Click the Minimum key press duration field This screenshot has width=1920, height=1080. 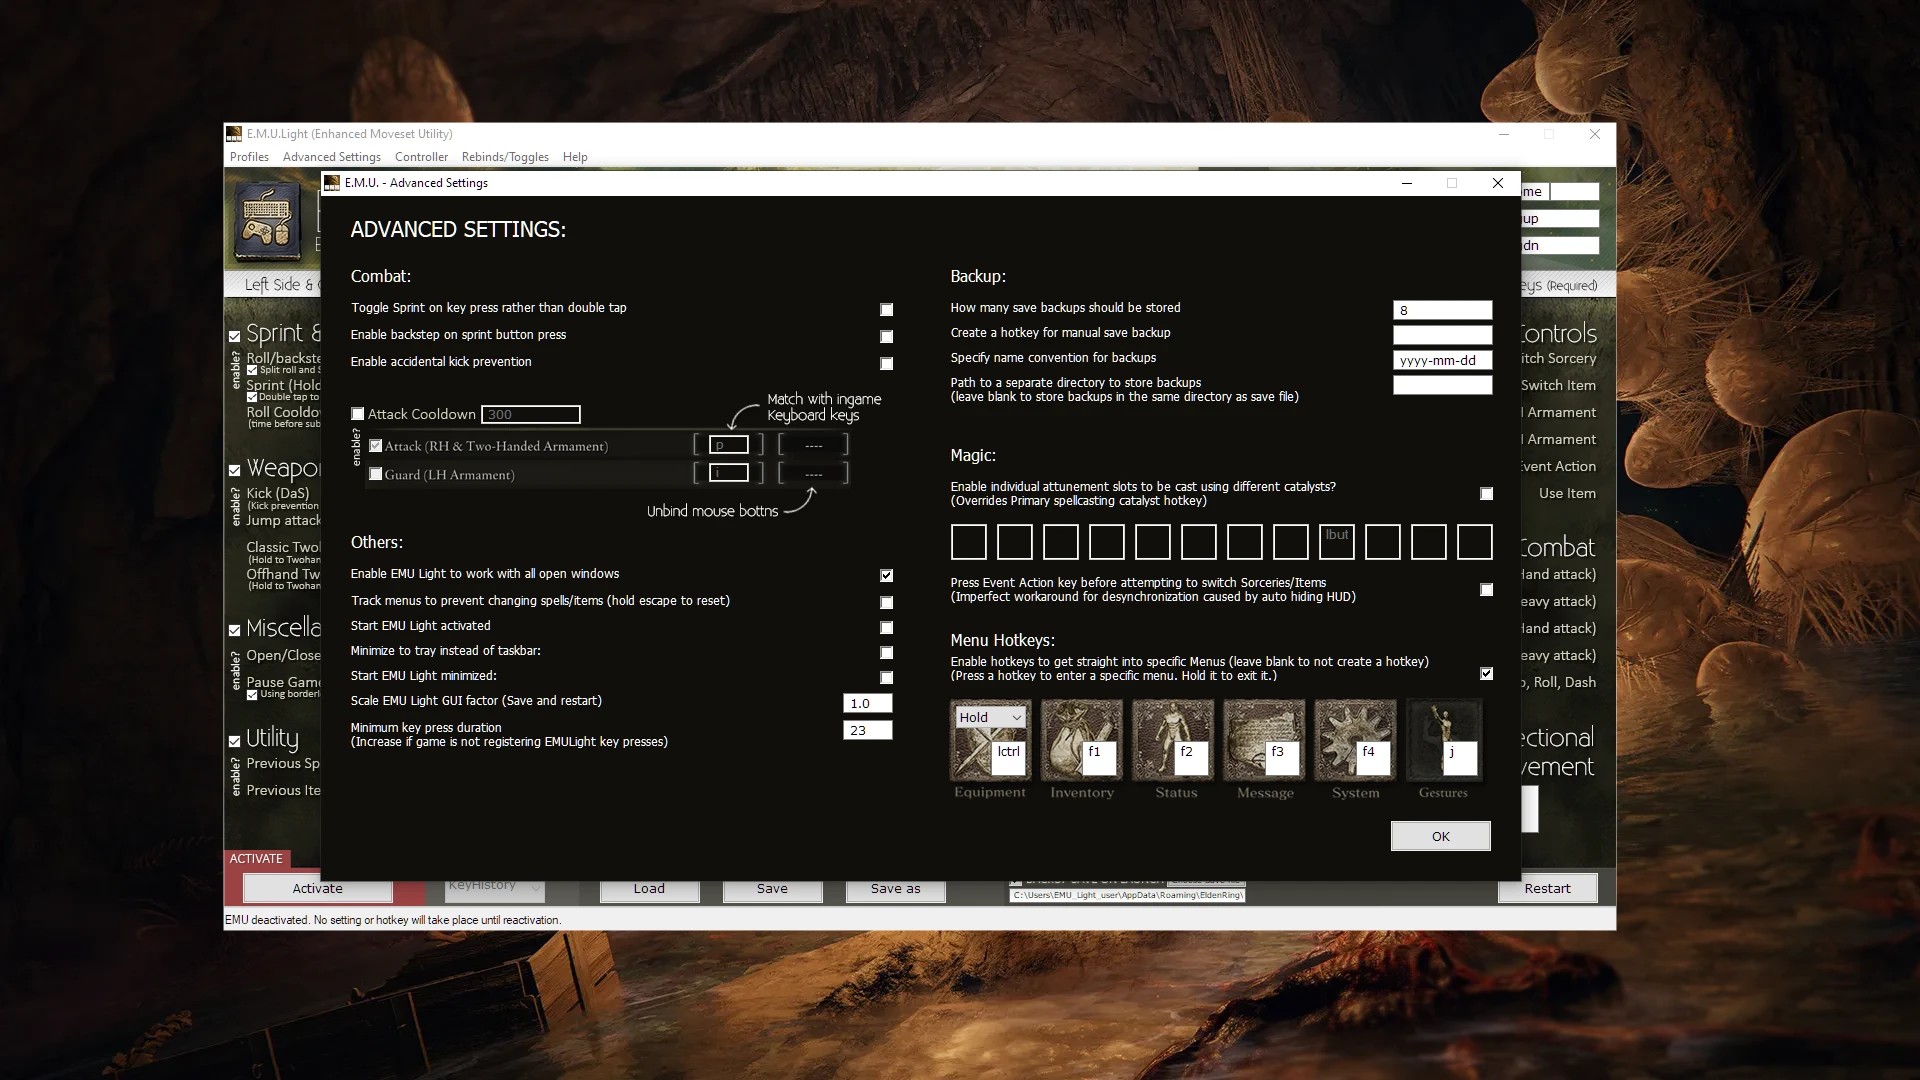pos(867,730)
